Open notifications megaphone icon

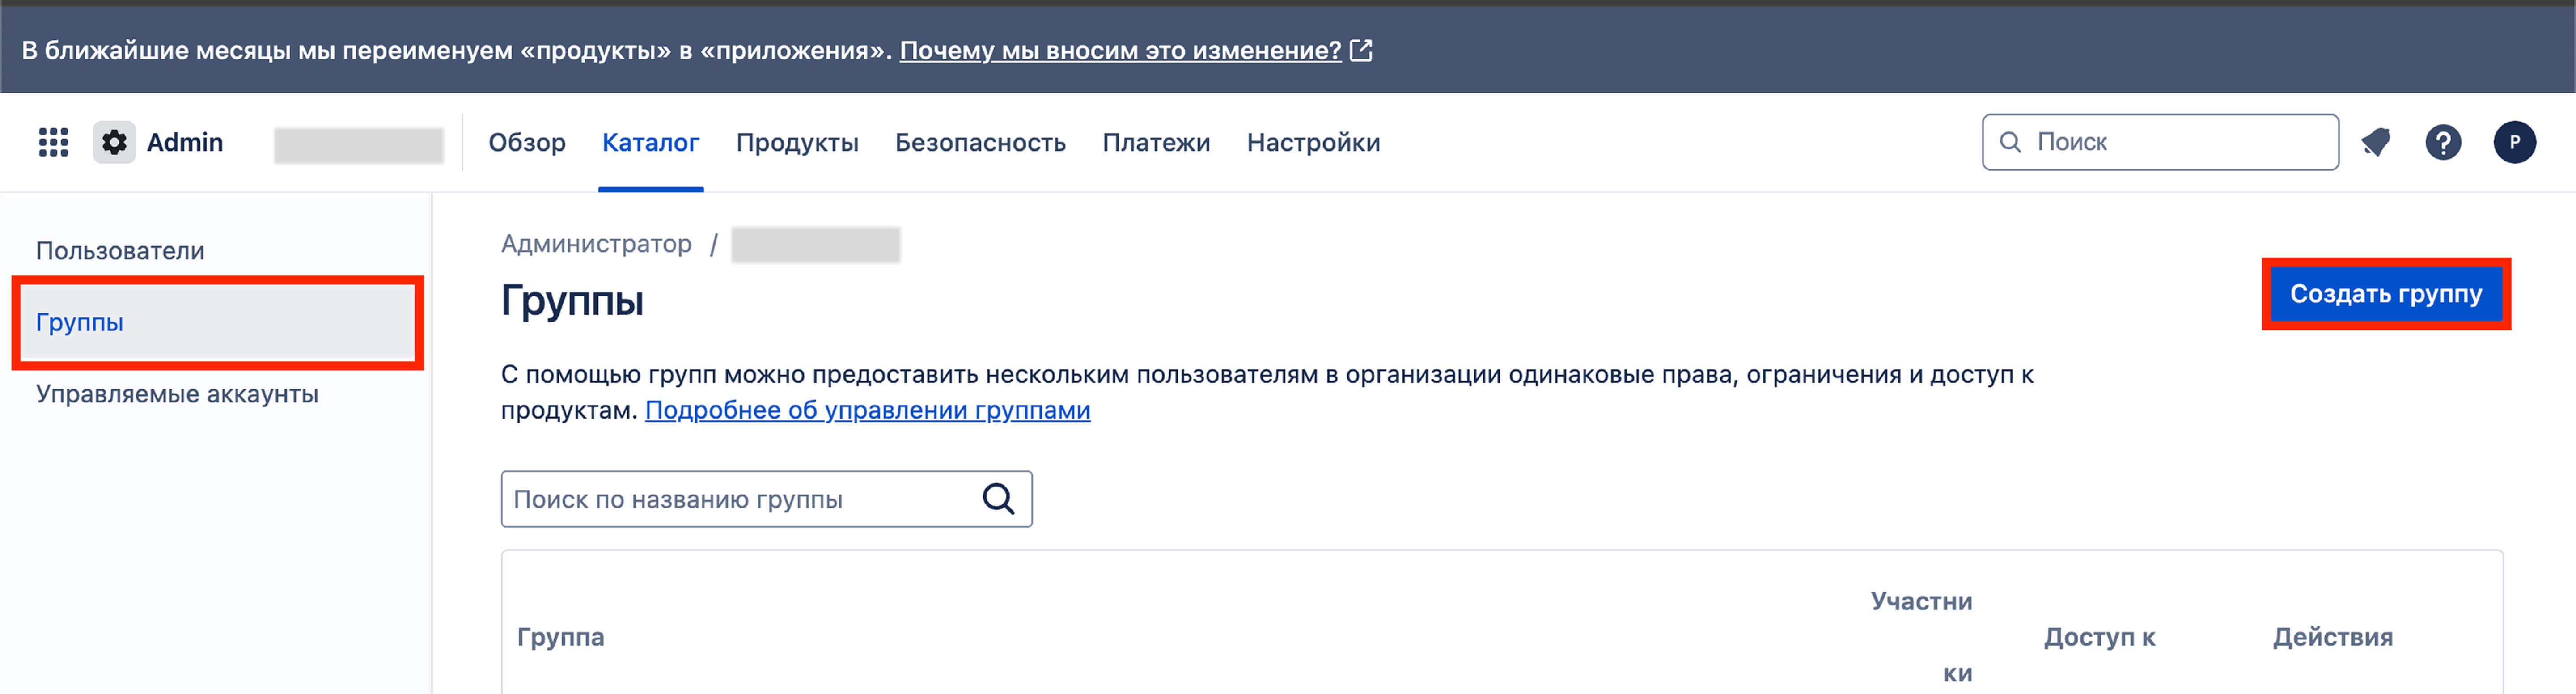[x=2375, y=142]
